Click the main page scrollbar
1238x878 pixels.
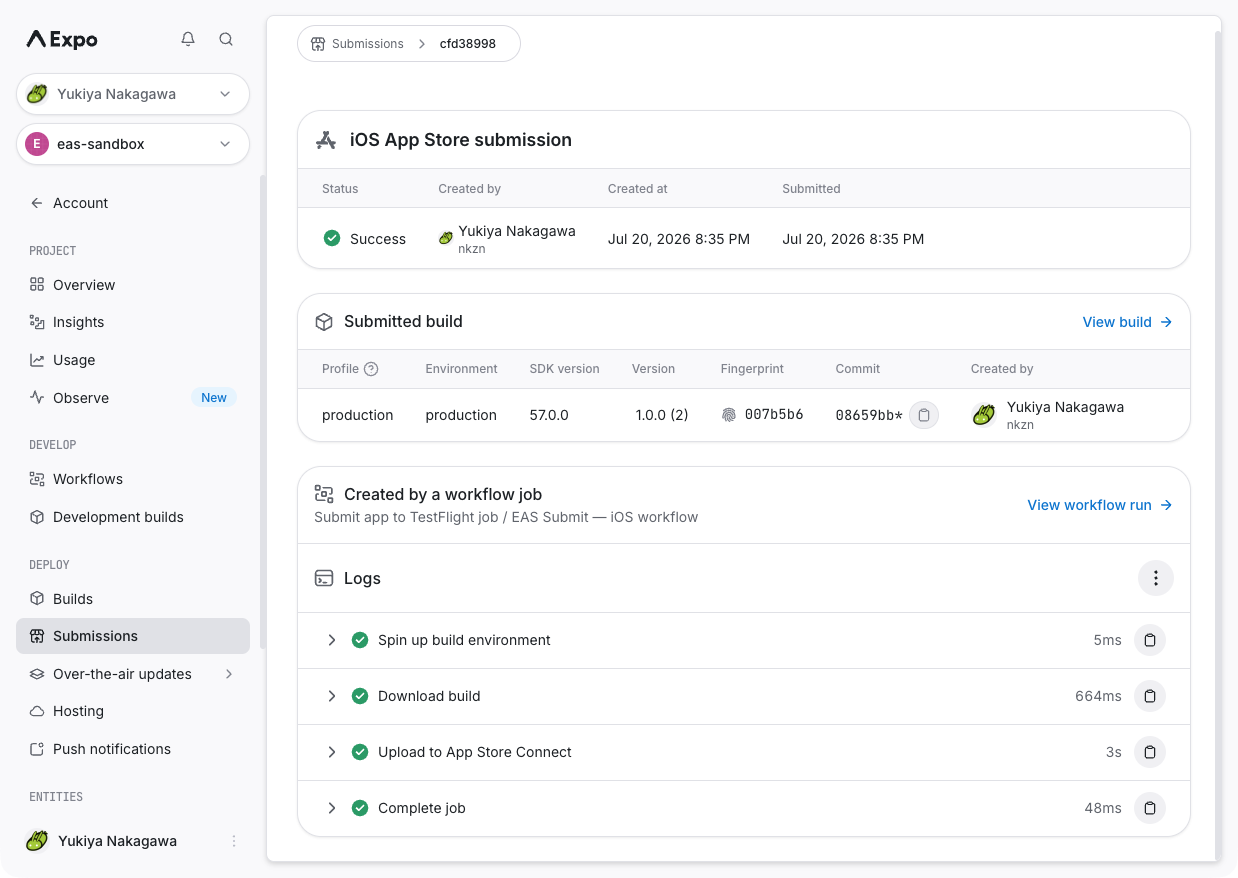click(x=1218, y=445)
